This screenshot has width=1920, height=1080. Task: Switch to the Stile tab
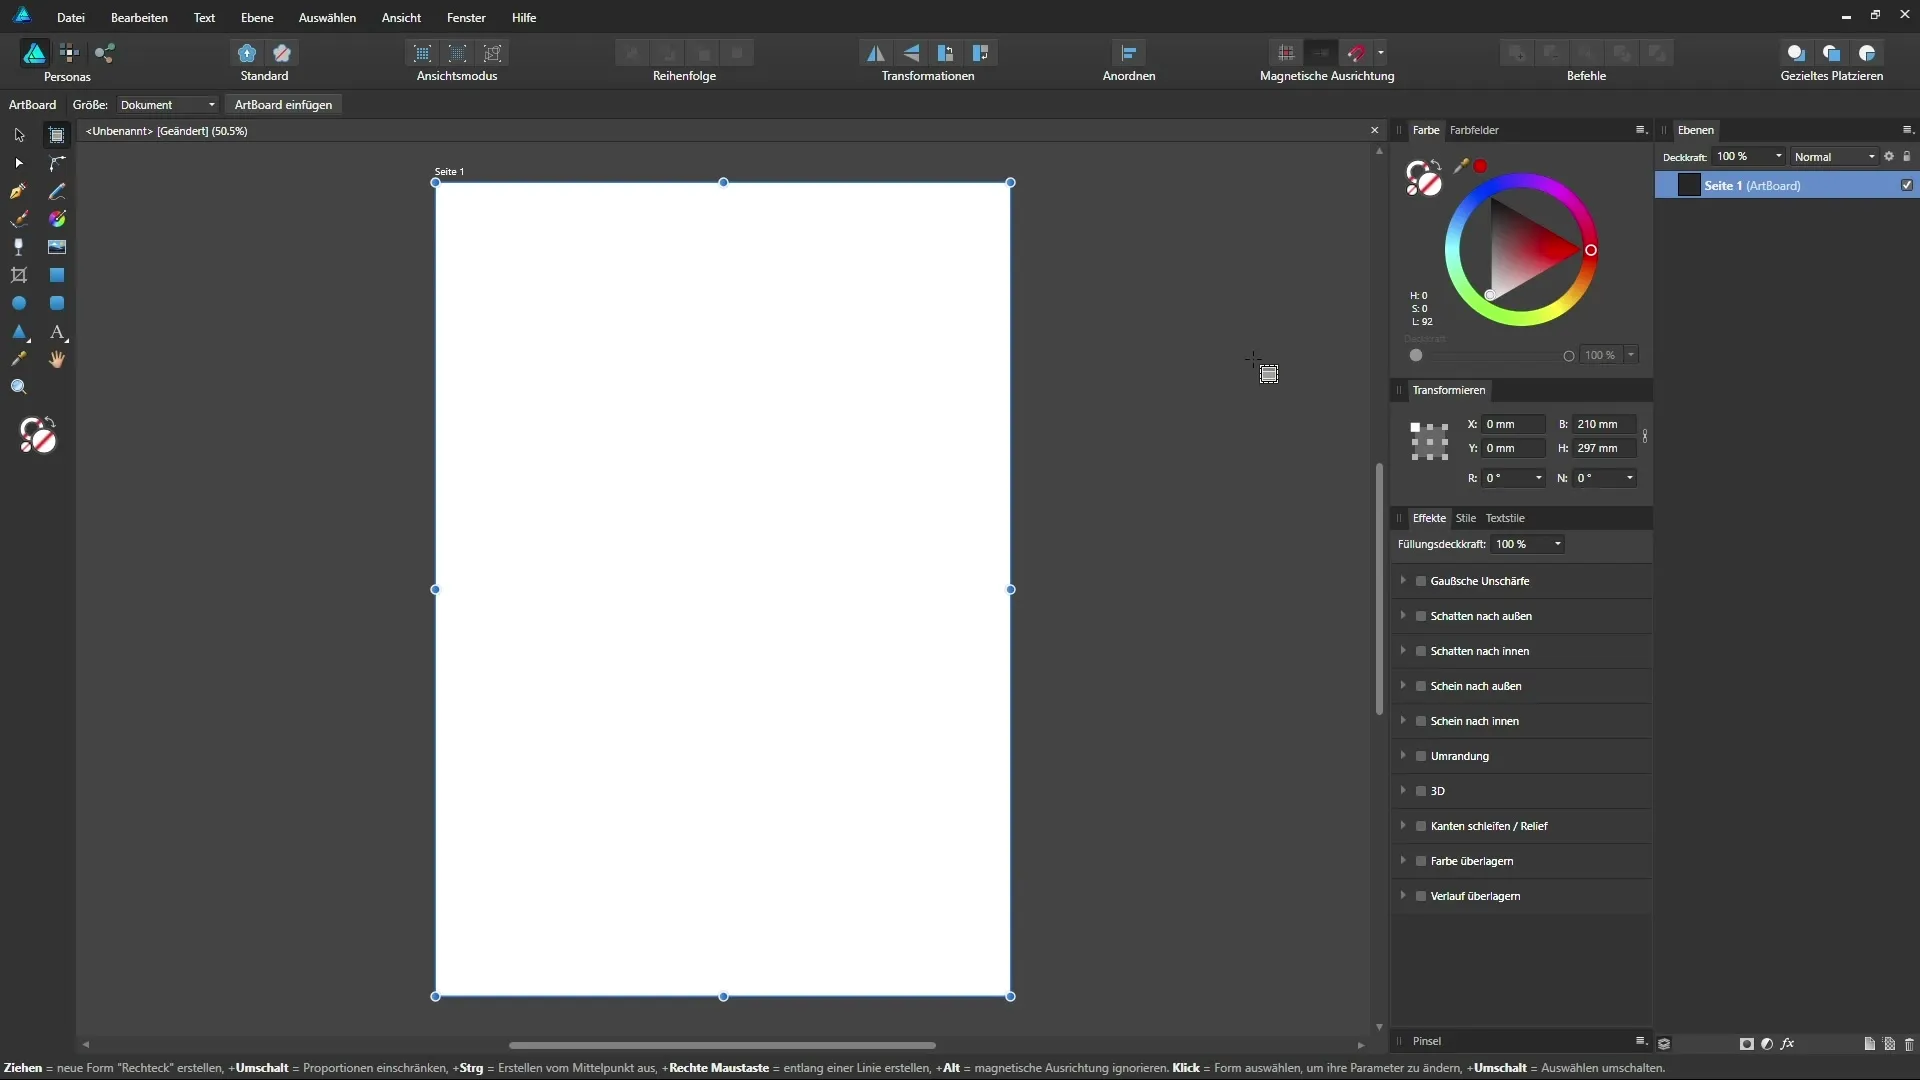click(x=1465, y=518)
